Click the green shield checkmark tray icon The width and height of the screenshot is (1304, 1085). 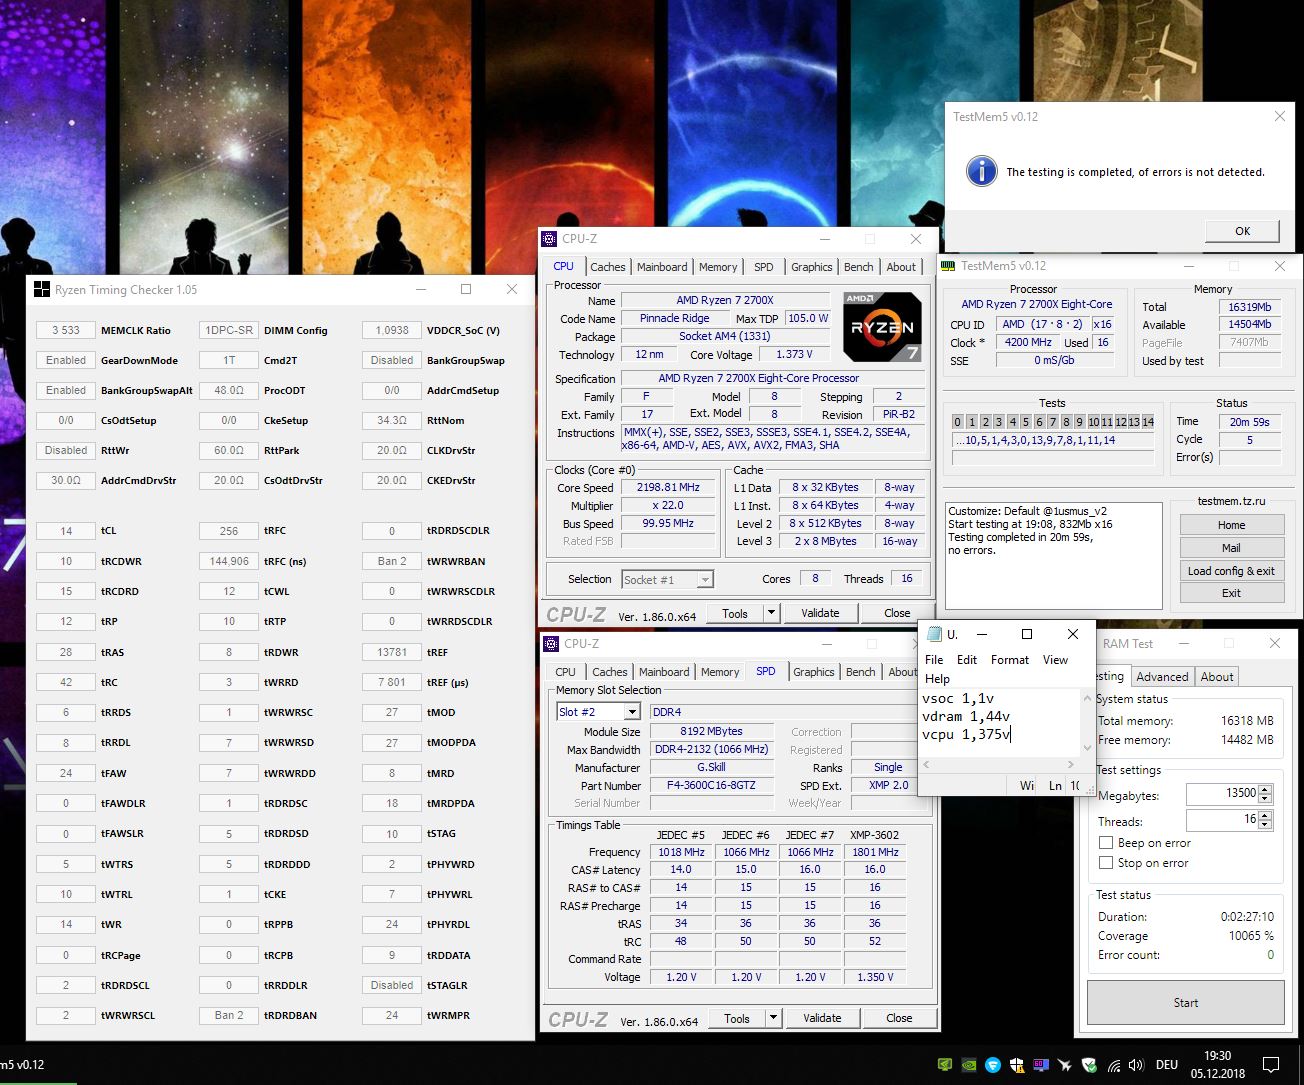coord(1089,1065)
